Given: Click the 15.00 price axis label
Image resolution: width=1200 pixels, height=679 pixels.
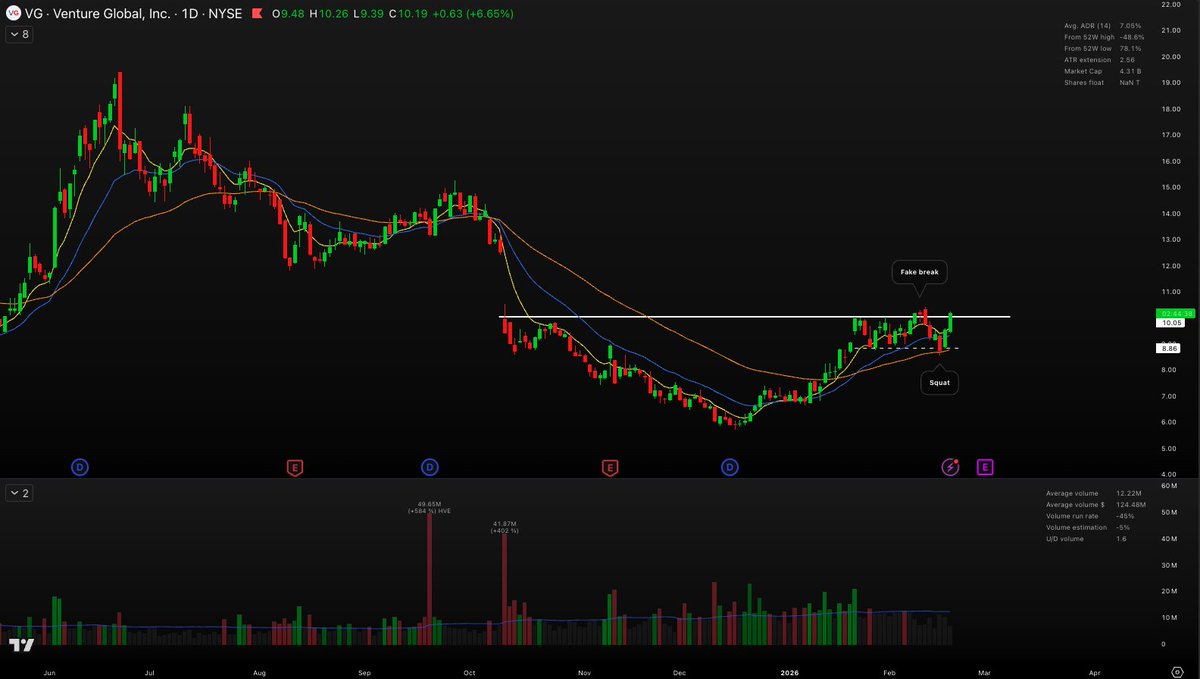Looking at the screenshot, I should tap(1169, 187).
